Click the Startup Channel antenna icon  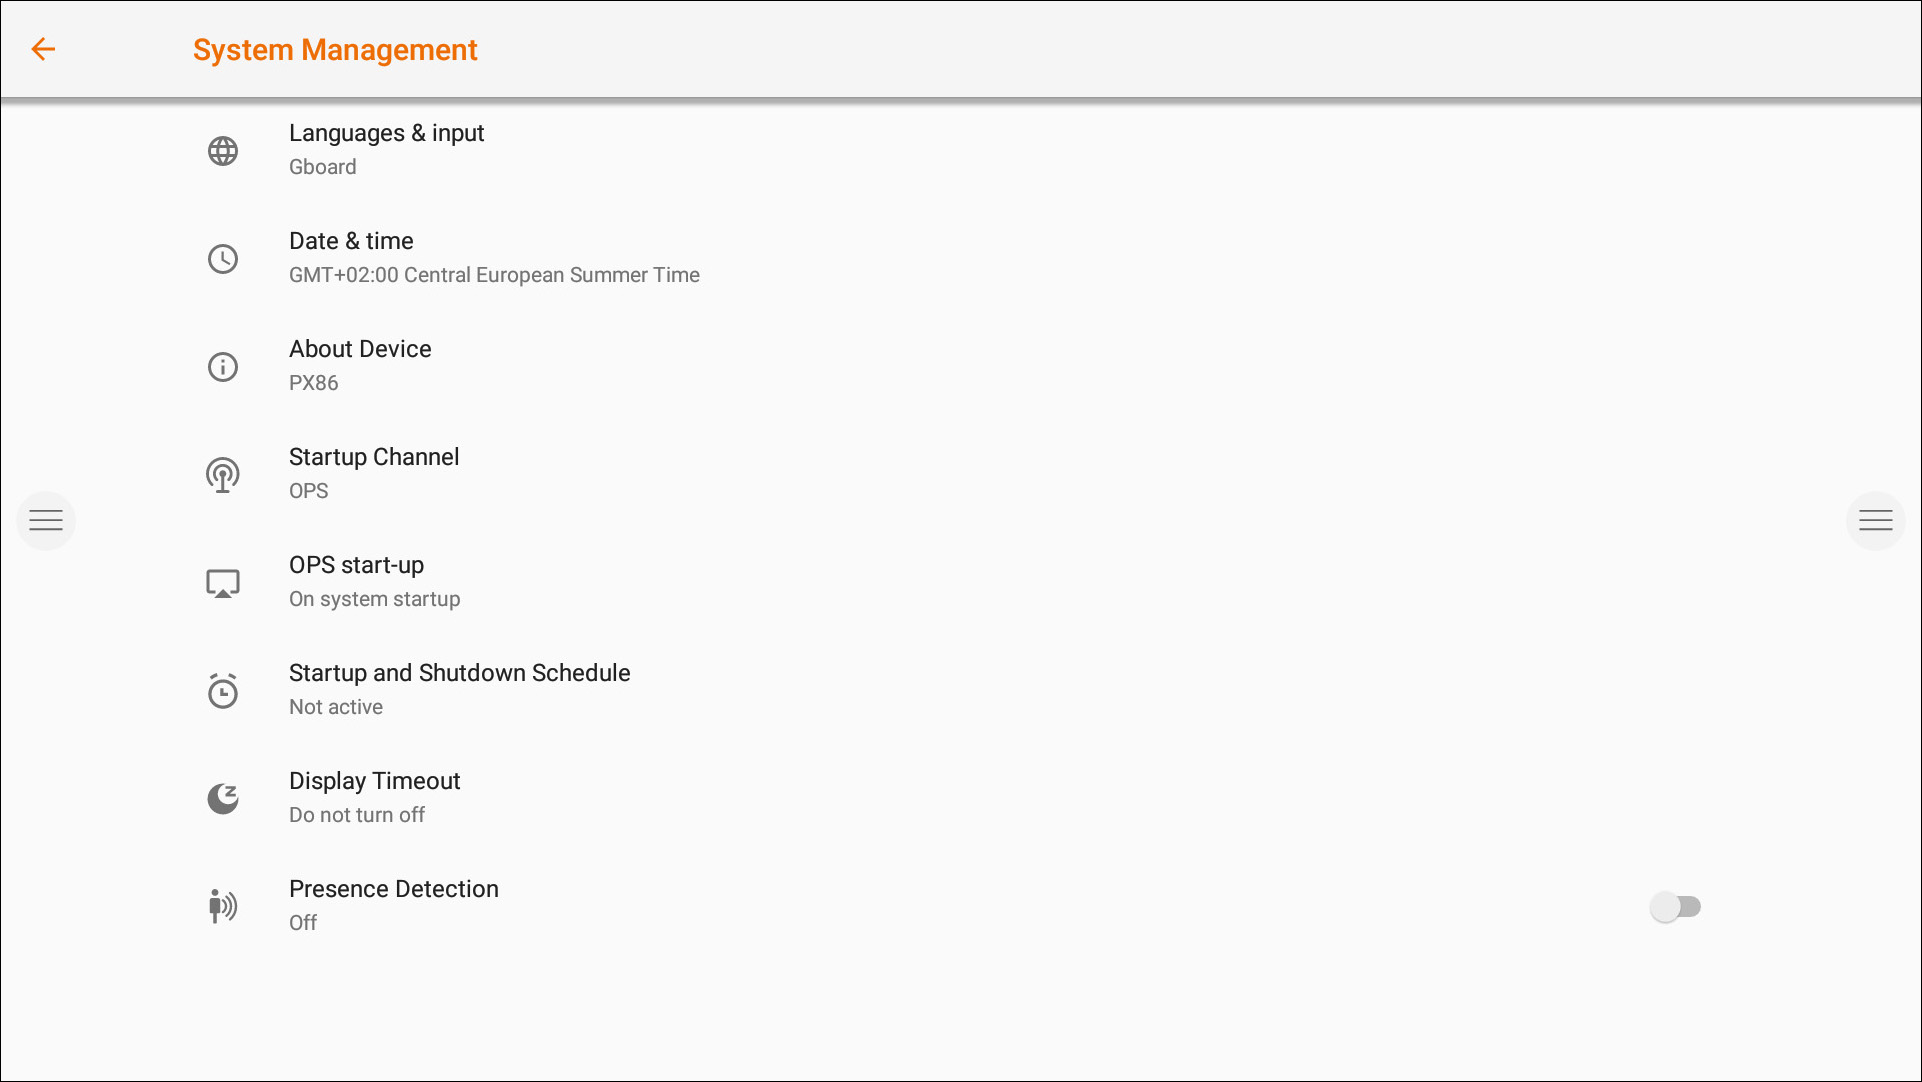[222, 475]
